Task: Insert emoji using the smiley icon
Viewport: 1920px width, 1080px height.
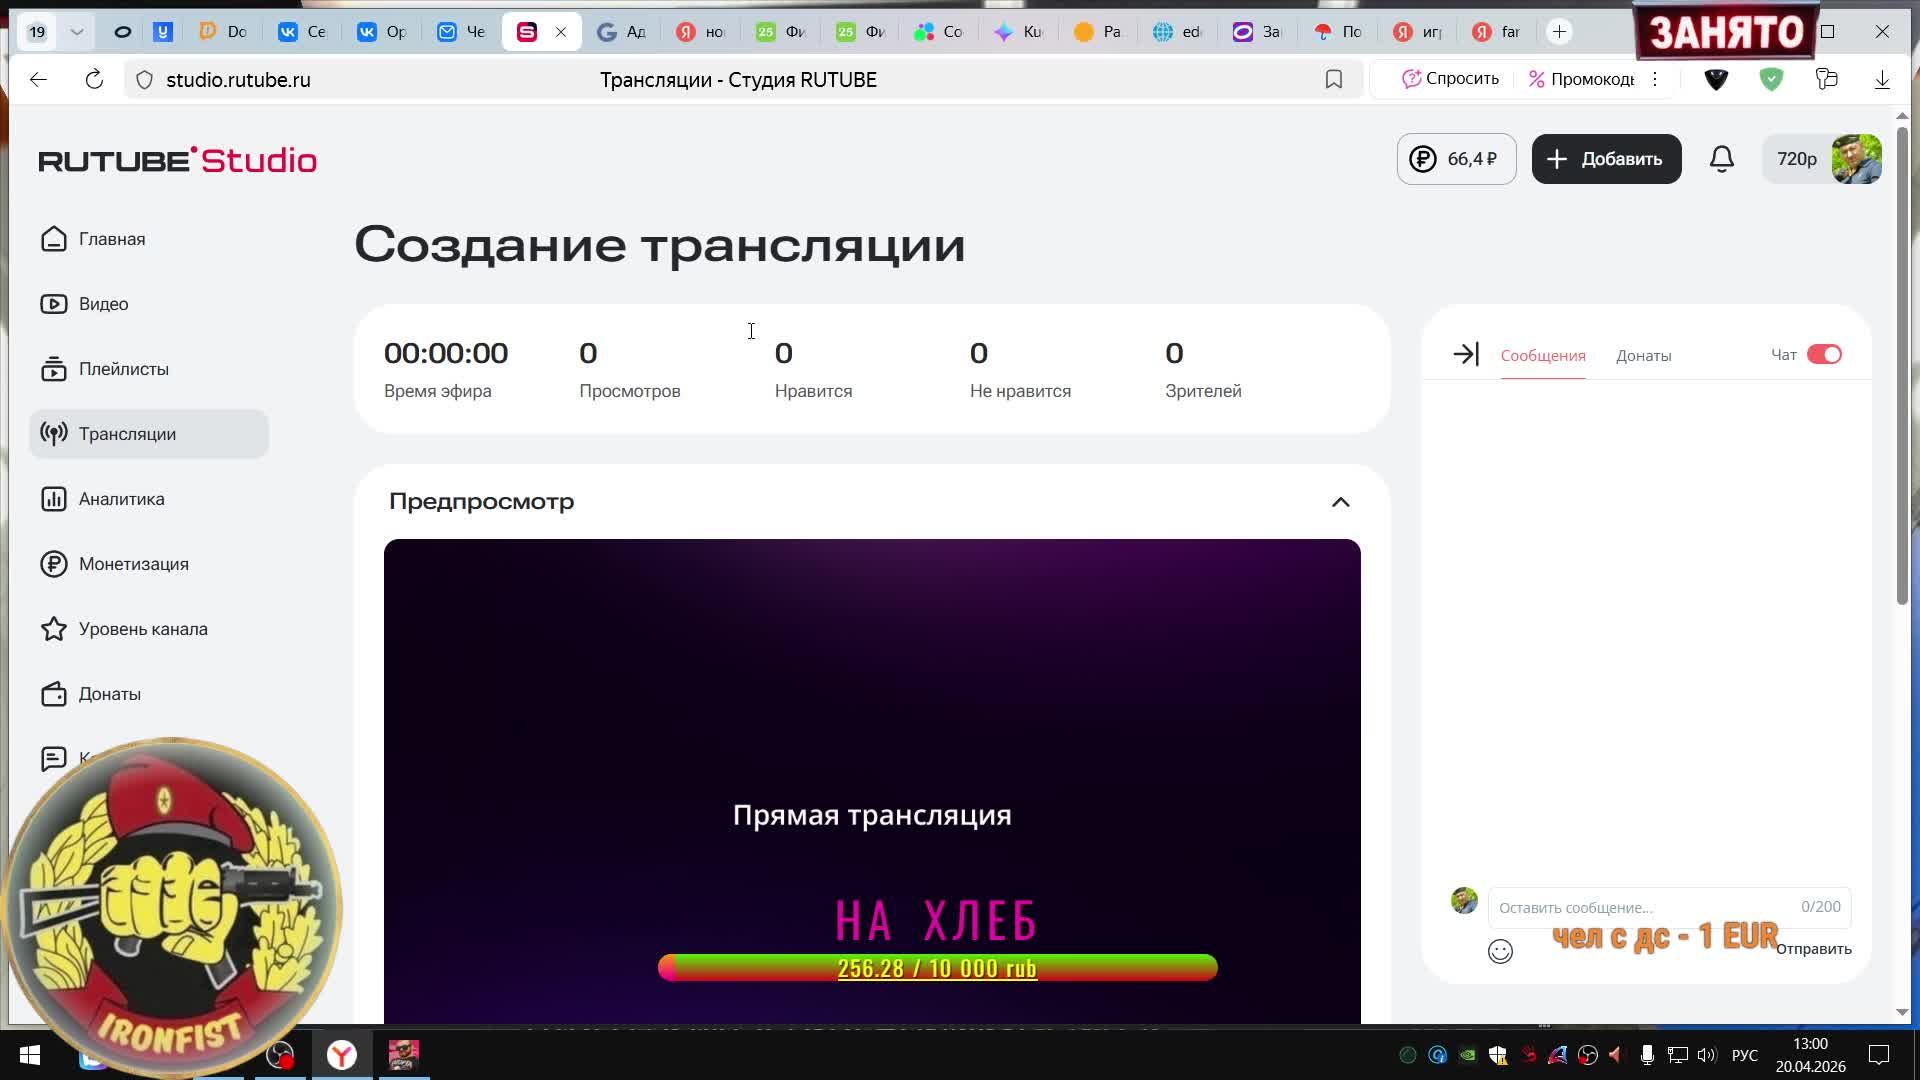Action: tap(1500, 951)
